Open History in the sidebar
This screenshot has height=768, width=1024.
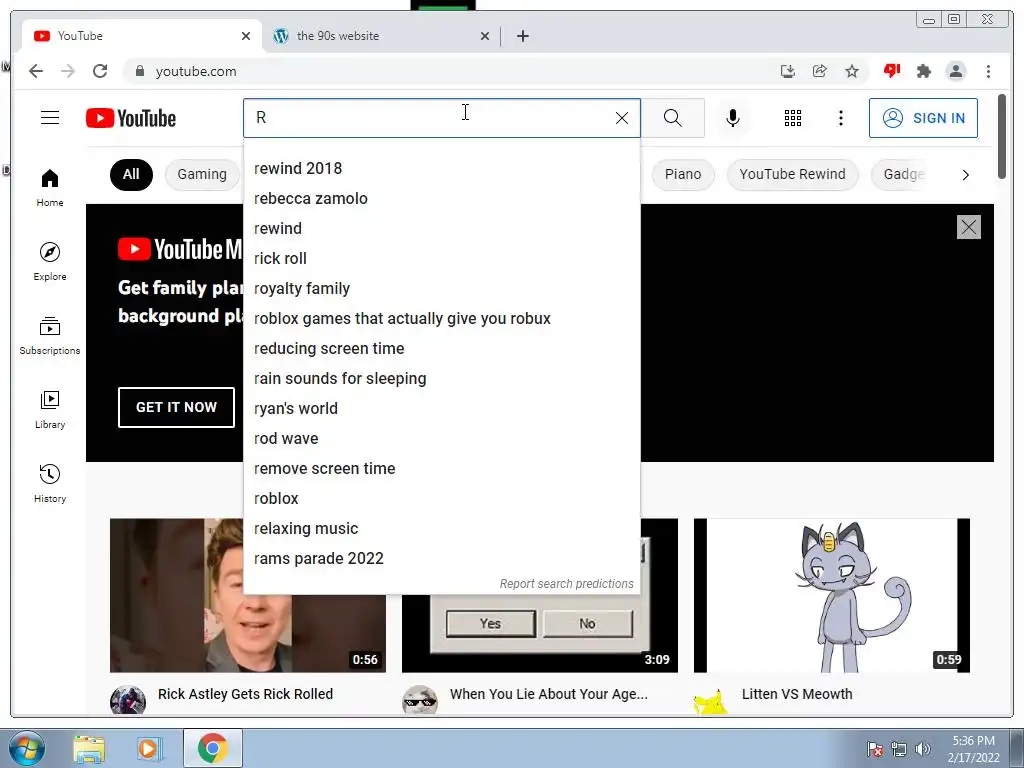[50, 483]
